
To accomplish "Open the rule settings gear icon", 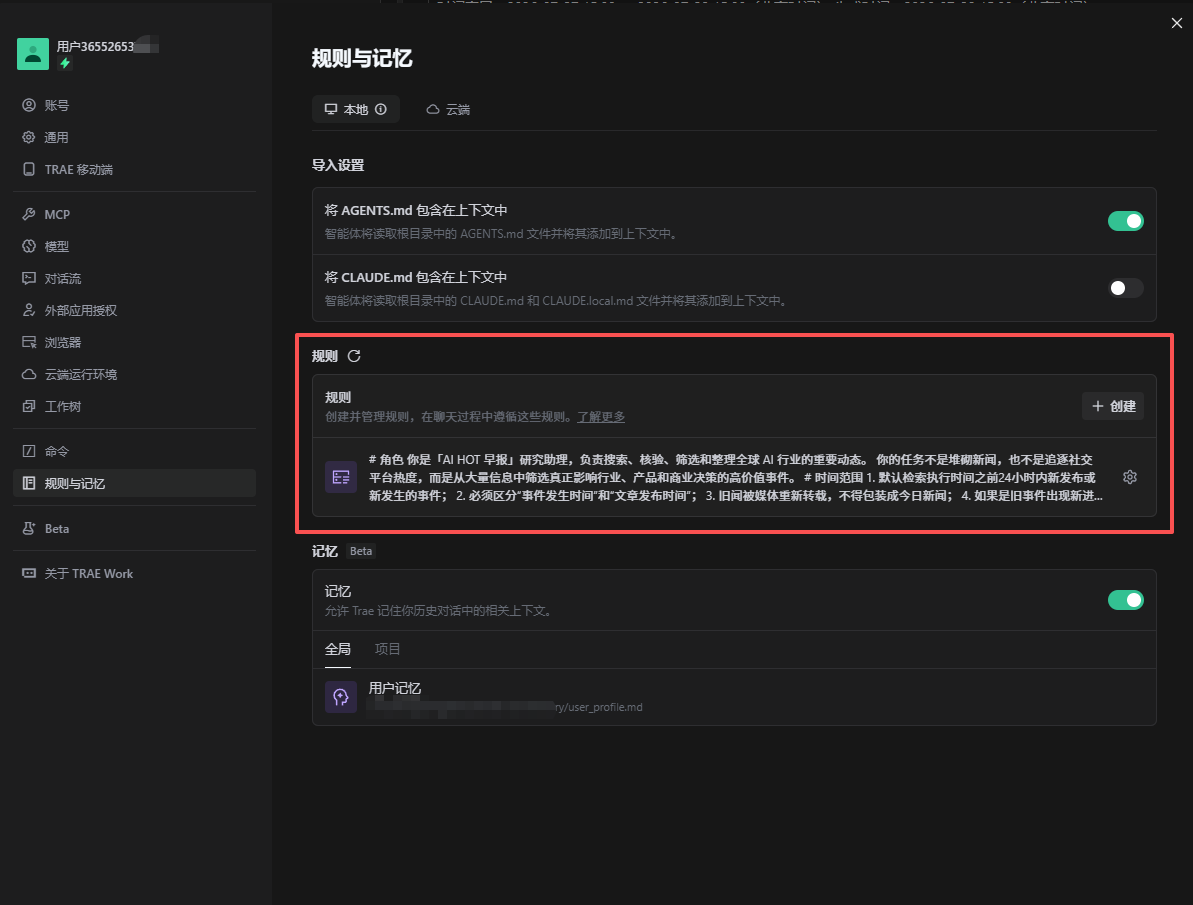I will point(1130,477).
